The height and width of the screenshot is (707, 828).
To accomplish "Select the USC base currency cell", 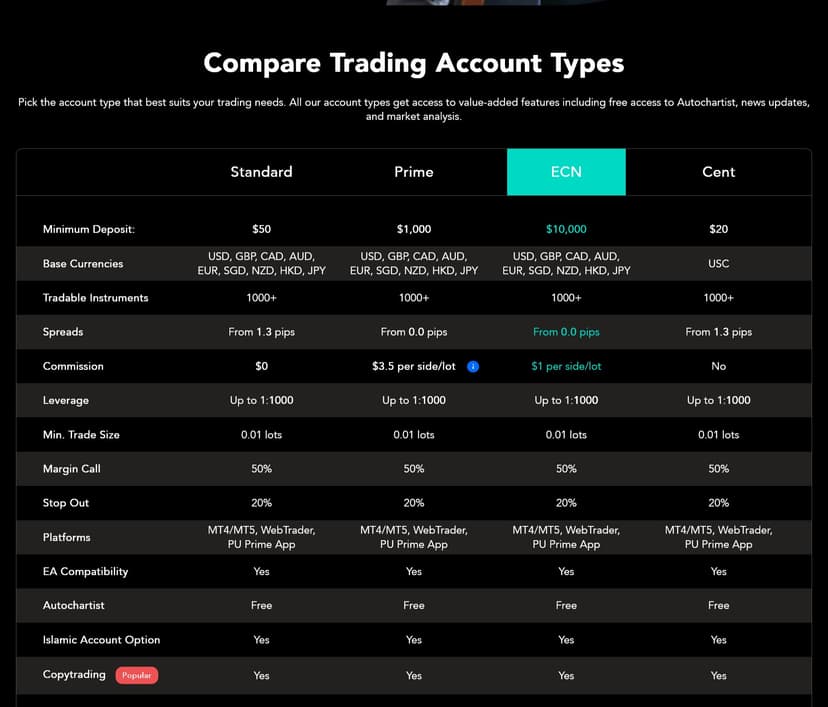I will [718, 263].
